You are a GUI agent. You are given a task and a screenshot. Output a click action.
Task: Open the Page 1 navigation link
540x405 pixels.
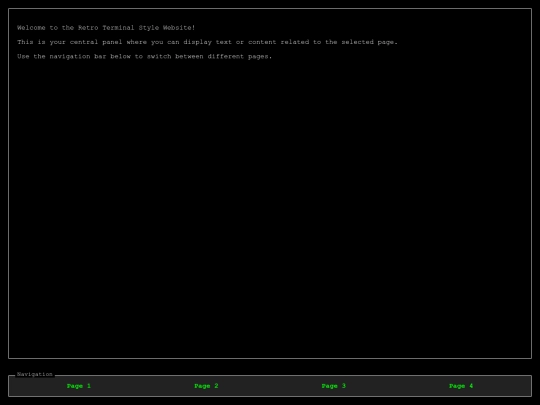click(x=79, y=386)
